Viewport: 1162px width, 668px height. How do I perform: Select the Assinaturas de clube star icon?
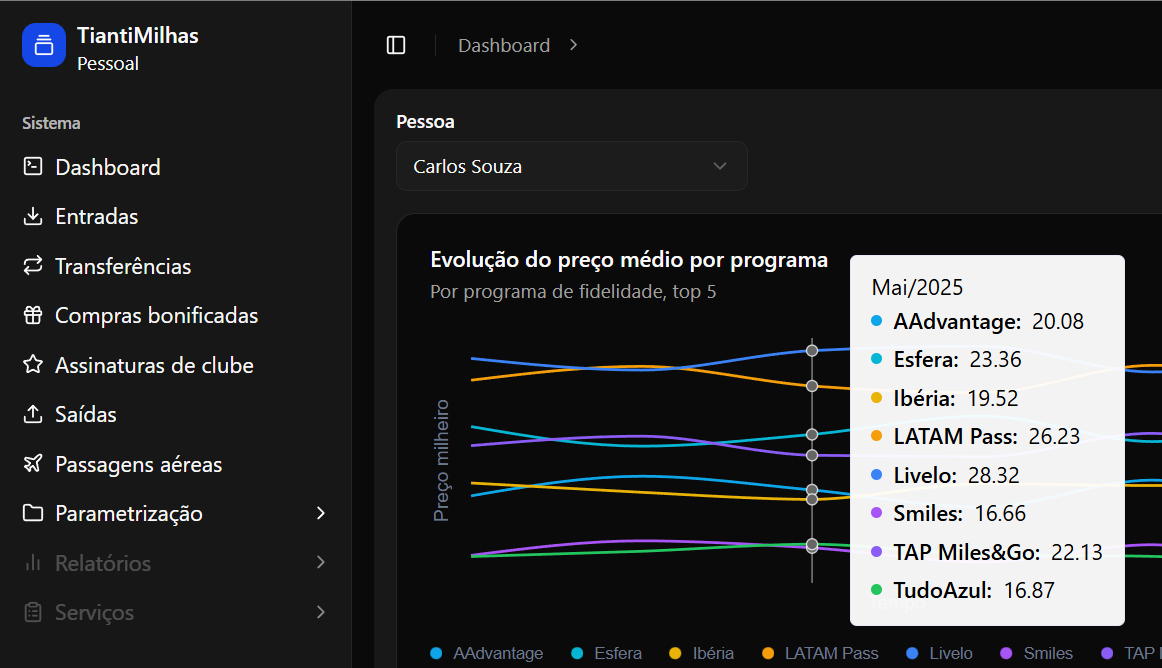33,365
